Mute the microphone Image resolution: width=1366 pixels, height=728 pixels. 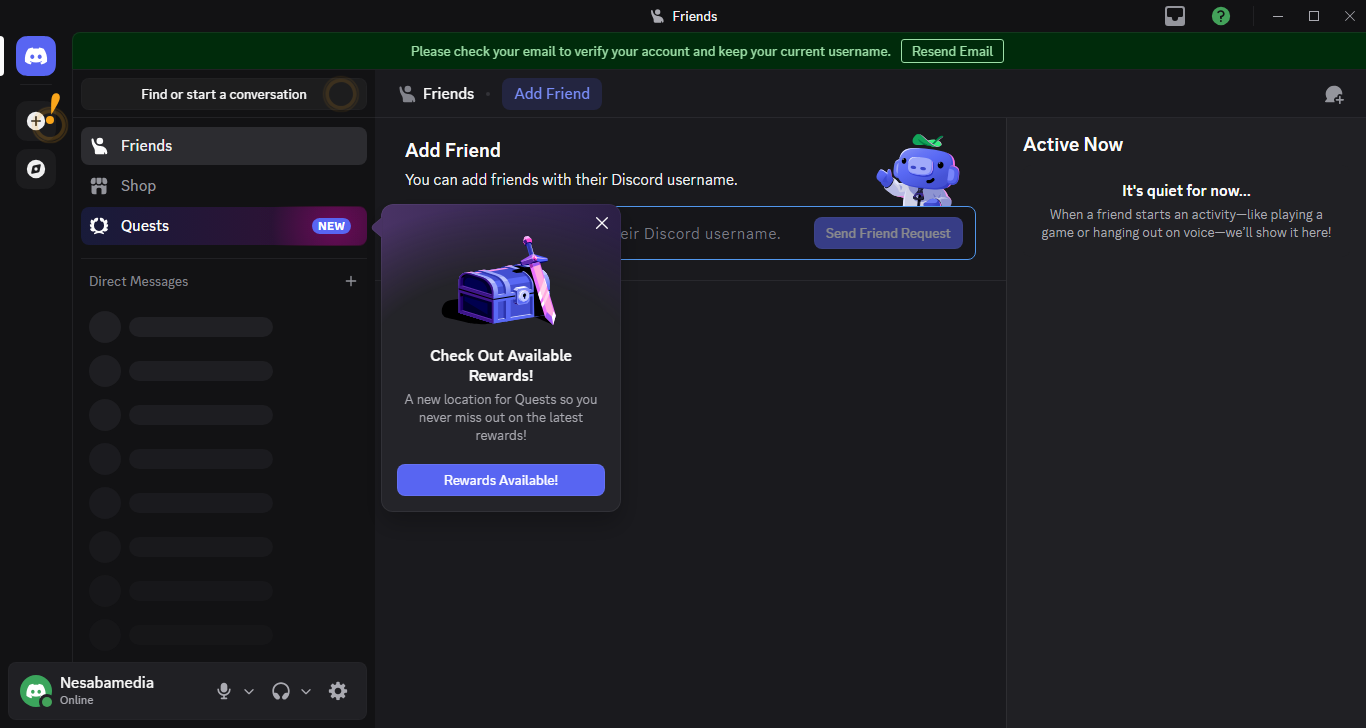coord(224,691)
